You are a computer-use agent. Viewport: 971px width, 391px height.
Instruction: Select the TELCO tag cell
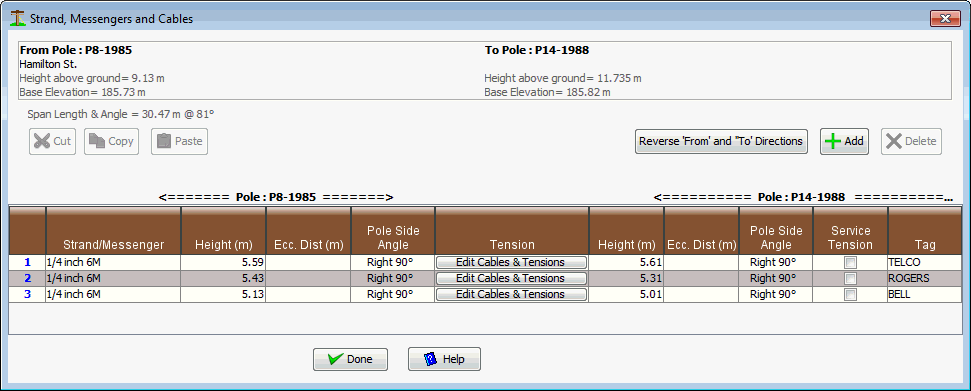[x=925, y=263]
